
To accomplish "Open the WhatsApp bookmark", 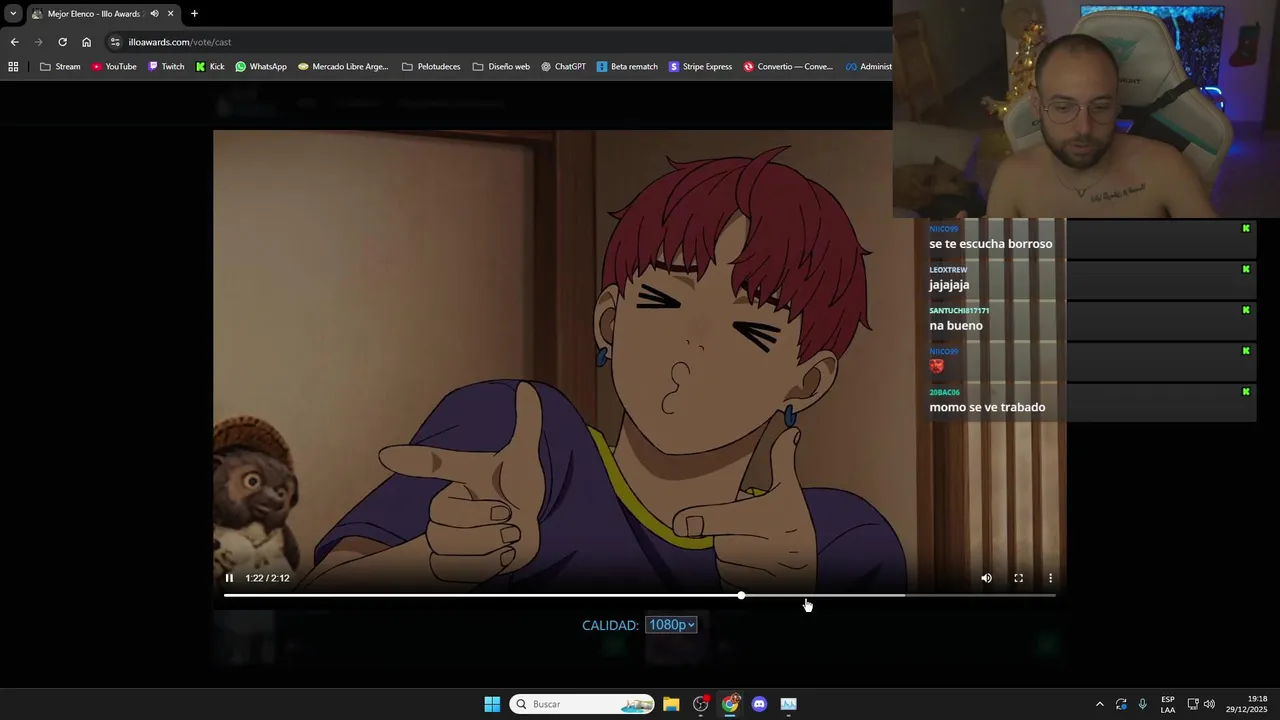I will [x=261, y=67].
